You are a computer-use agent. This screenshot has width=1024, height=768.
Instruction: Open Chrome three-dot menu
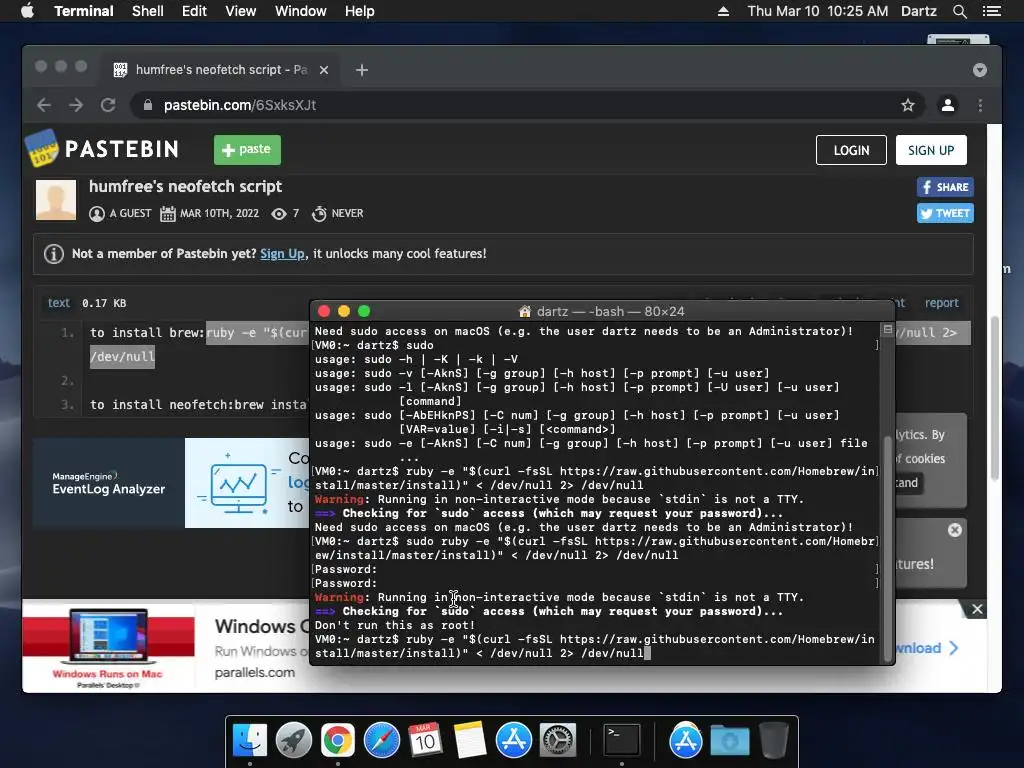pyautogui.click(x=980, y=105)
